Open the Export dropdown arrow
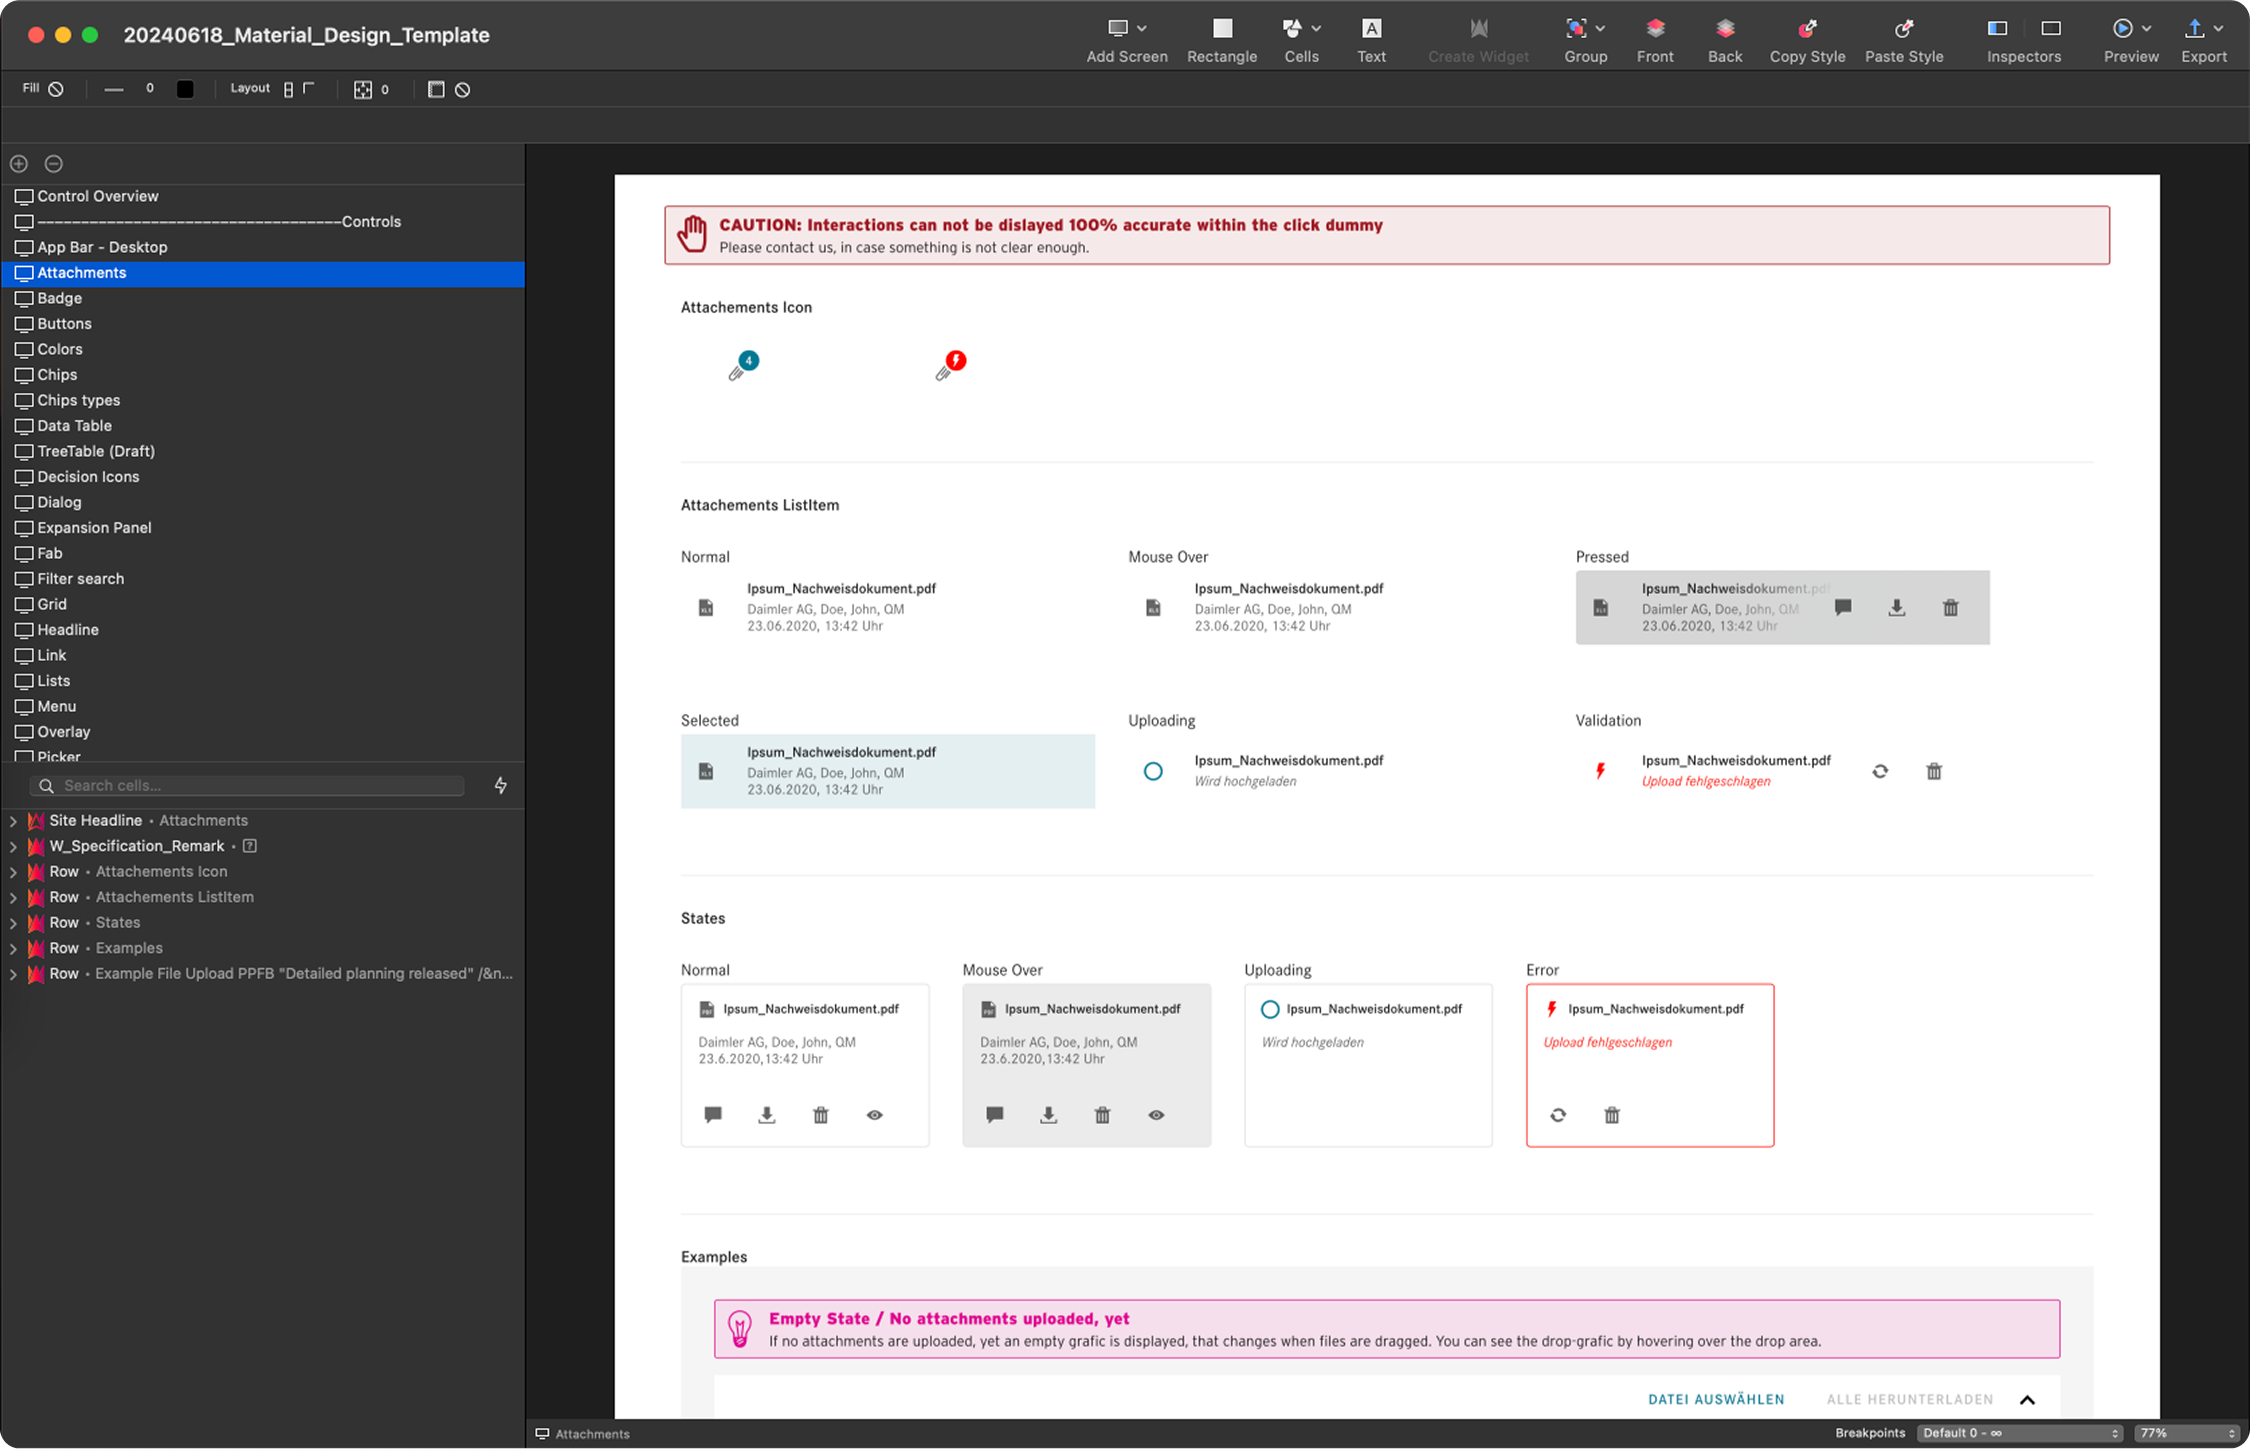This screenshot has height=1449, width=2250. (2218, 29)
